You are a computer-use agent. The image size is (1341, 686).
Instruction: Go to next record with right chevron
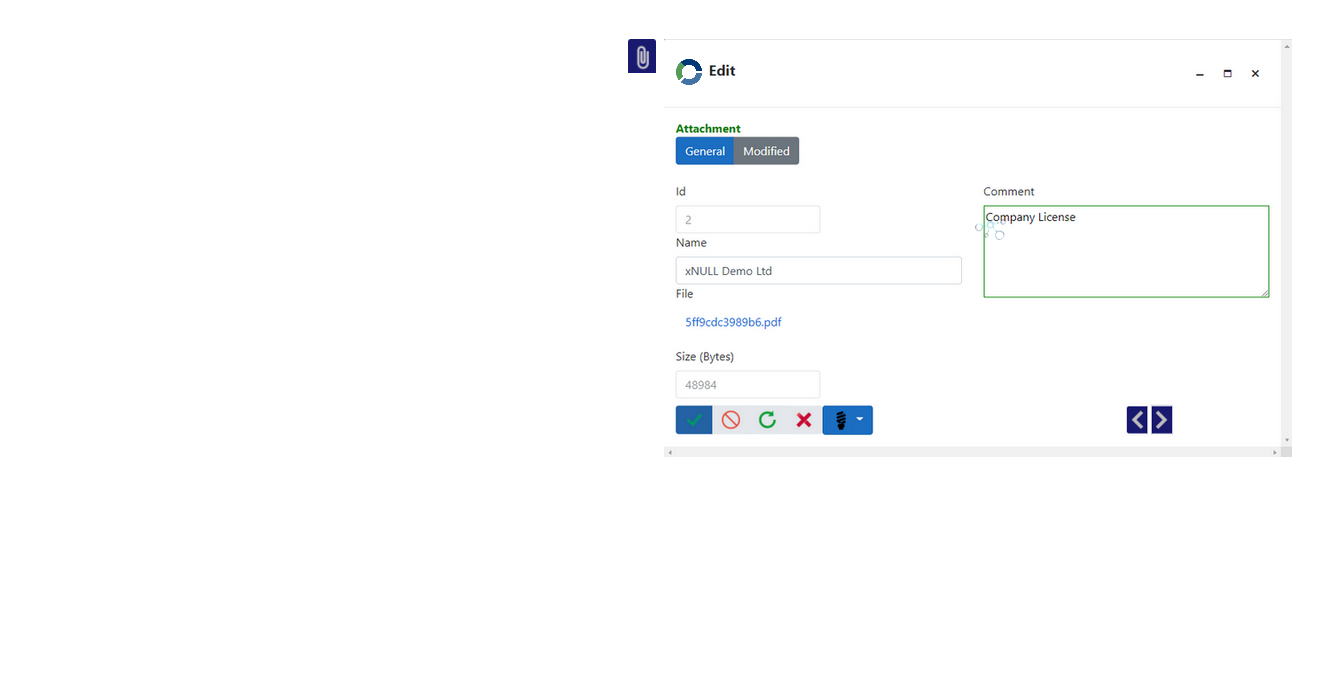pos(1161,420)
